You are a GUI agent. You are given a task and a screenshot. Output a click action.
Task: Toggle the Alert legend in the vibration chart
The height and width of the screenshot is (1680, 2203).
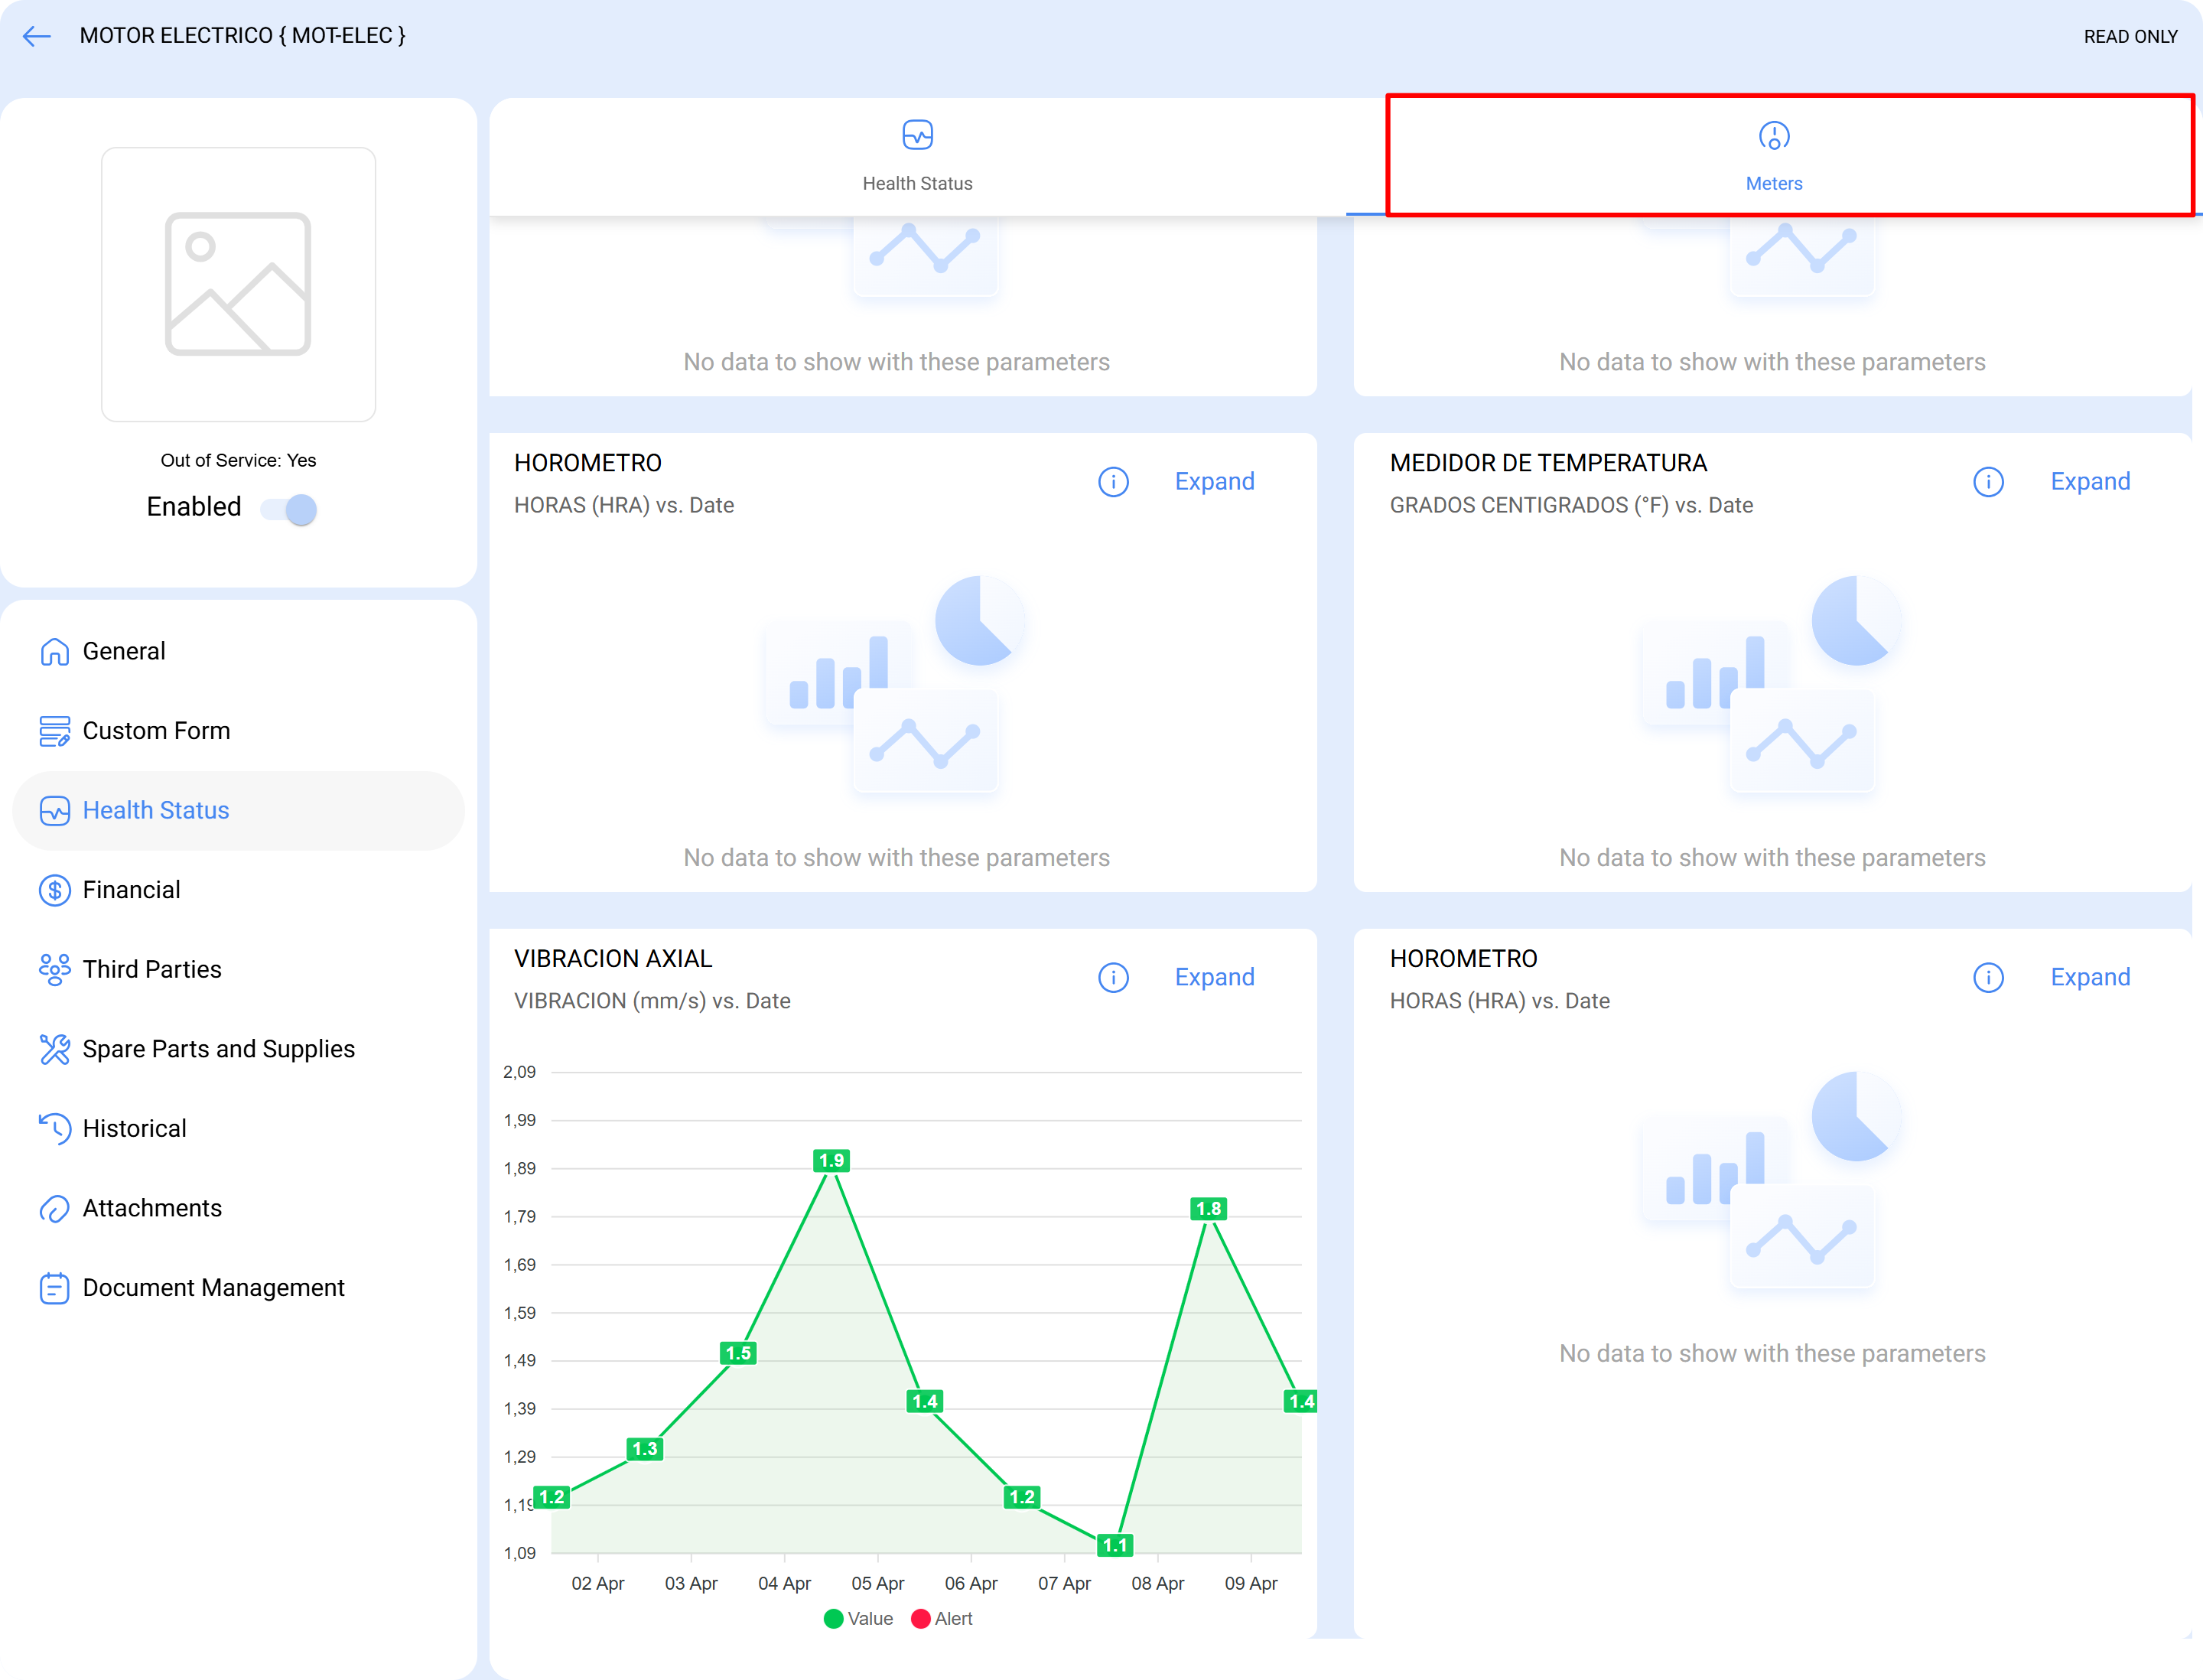click(944, 1618)
